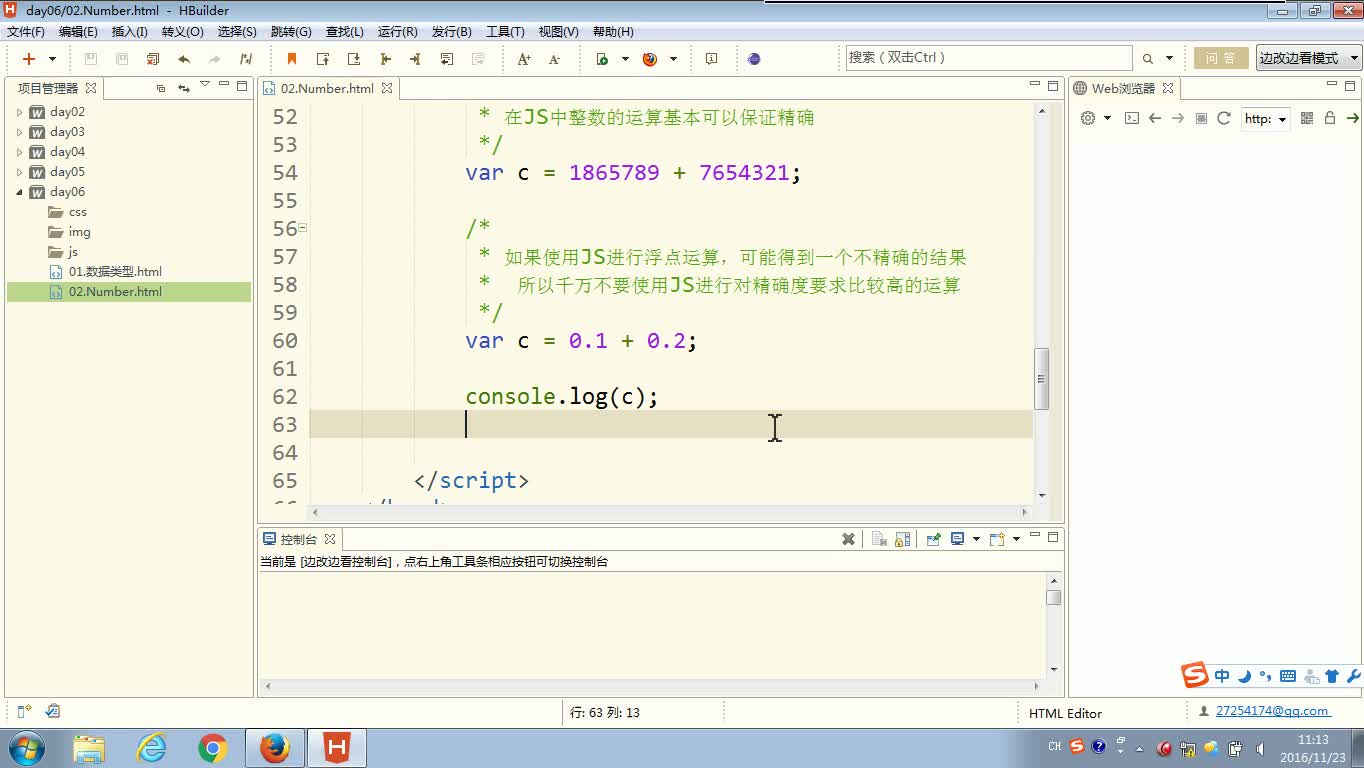Open the 边改边看模式 mode dropdown
The image size is (1364, 768).
[x=1308, y=58]
